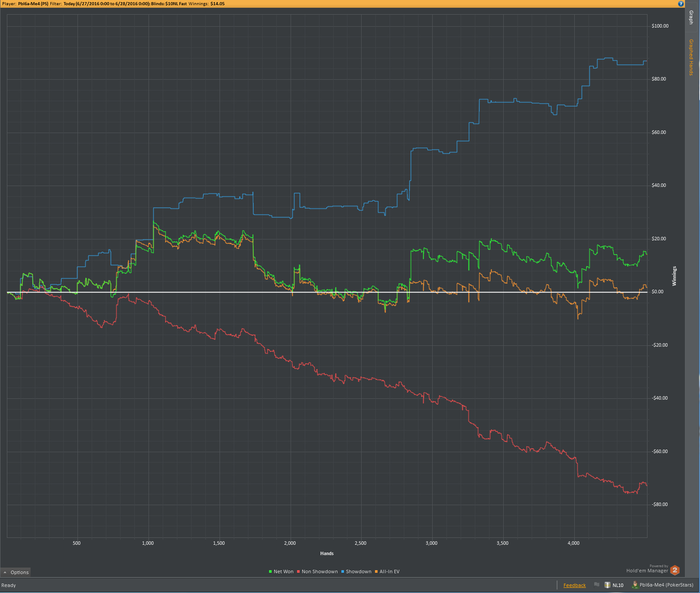Click the $80.00 y-axis label
The height and width of the screenshot is (593, 700).
coord(658,79)
